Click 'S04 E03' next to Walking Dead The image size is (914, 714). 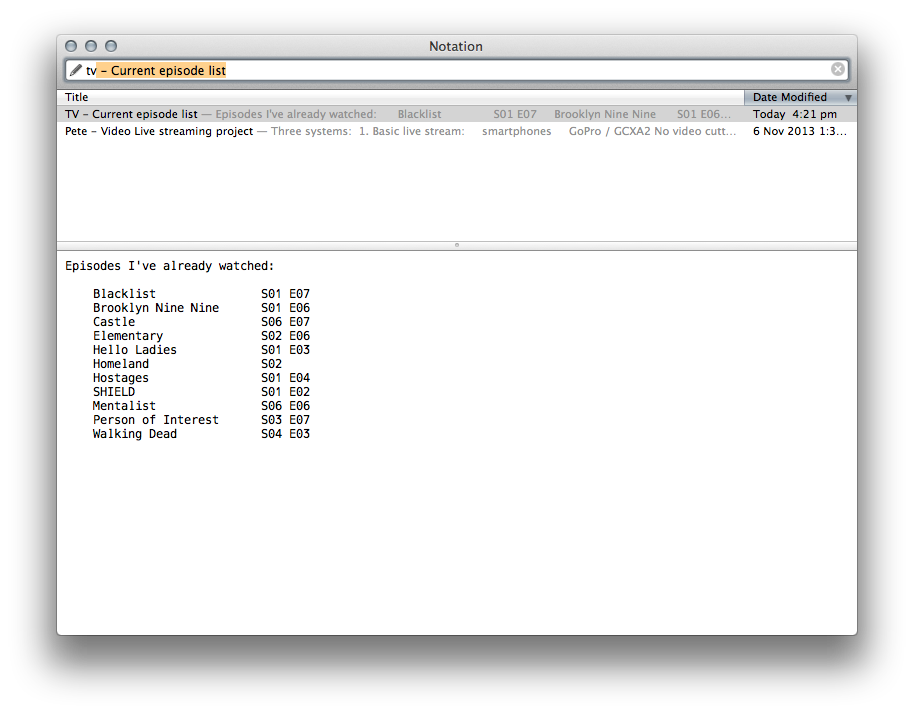click(286, 434)
